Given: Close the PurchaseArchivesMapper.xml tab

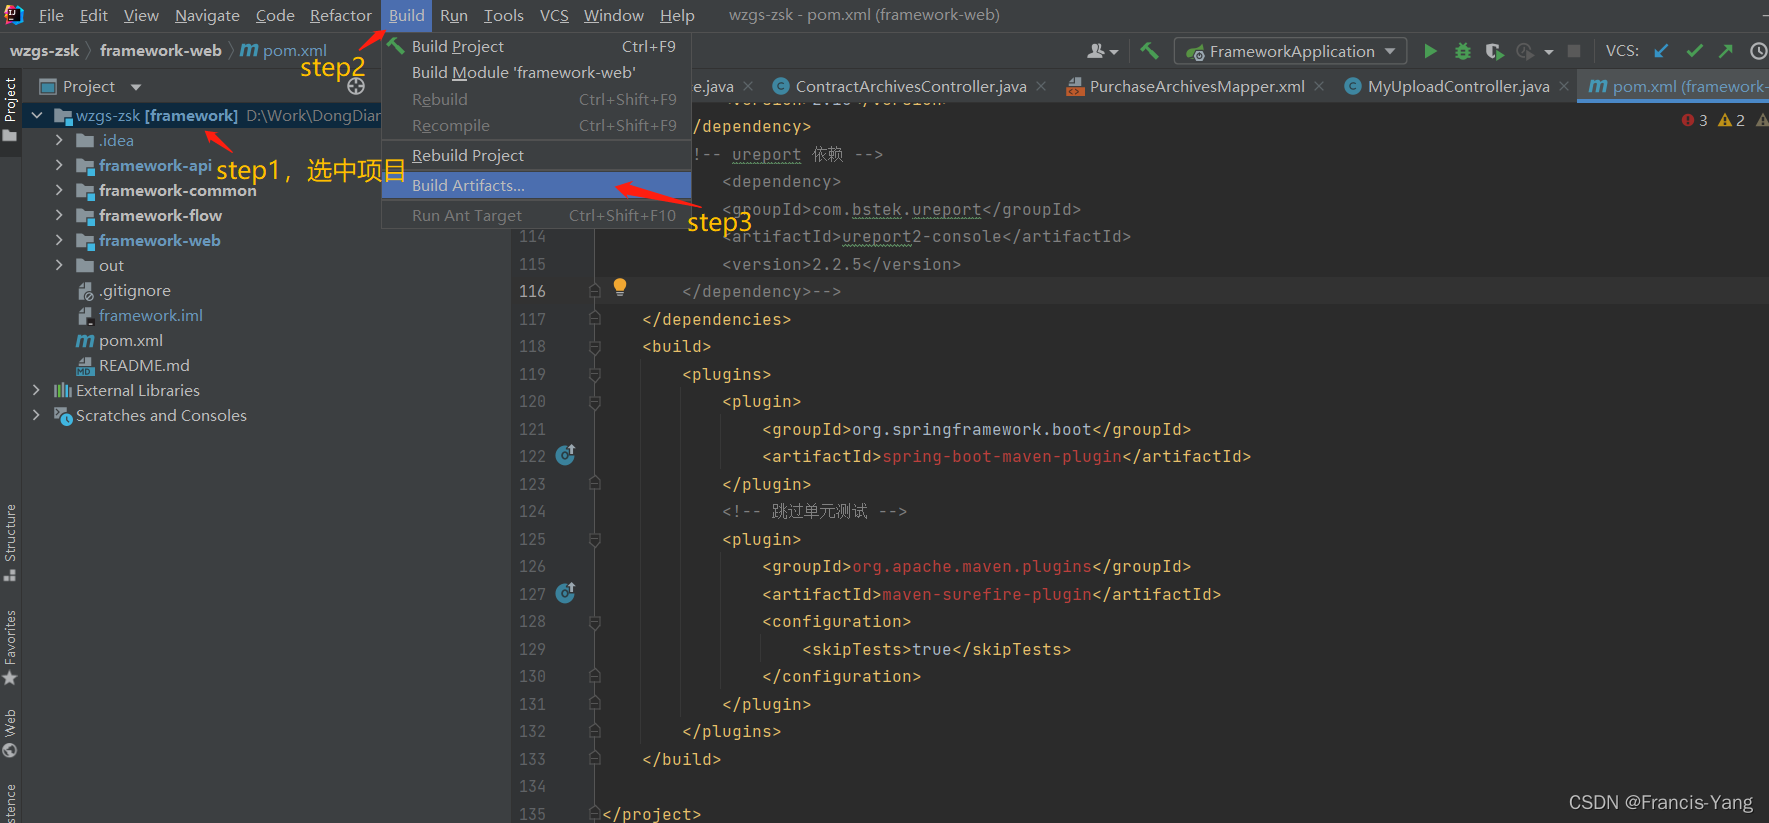Looking at the screenshot, I should (1319, 87).
